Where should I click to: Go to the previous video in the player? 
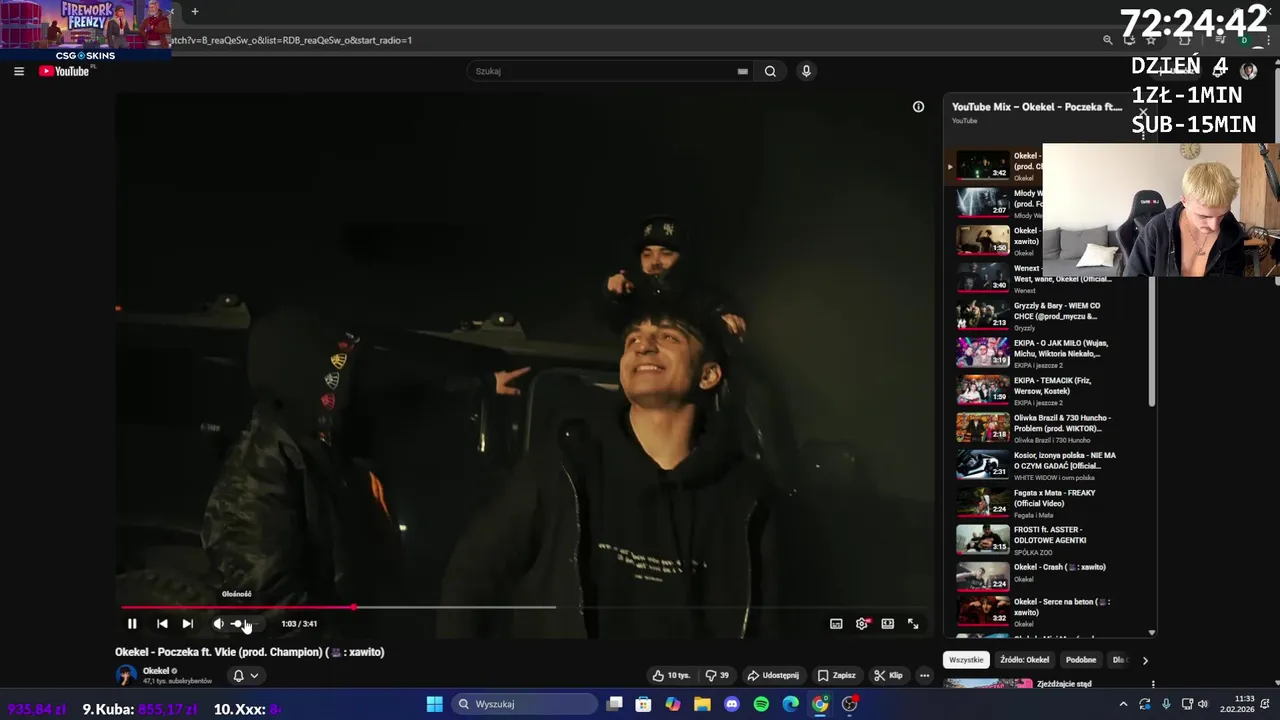tap(162, 624)
